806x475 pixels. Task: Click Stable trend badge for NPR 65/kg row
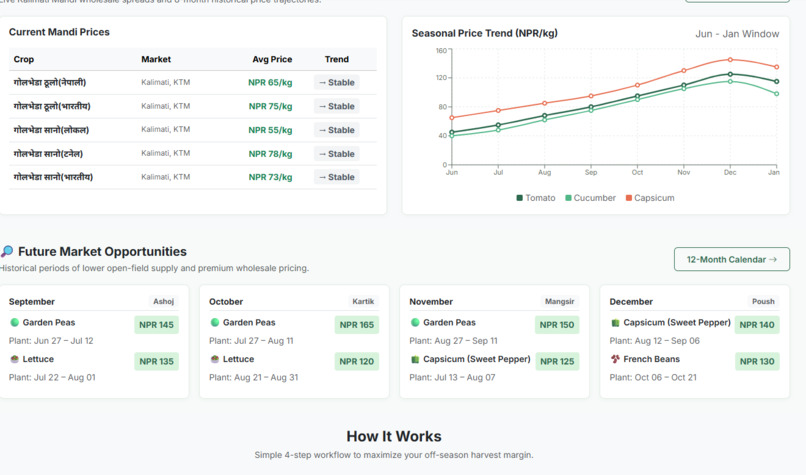tap(337, 82)
